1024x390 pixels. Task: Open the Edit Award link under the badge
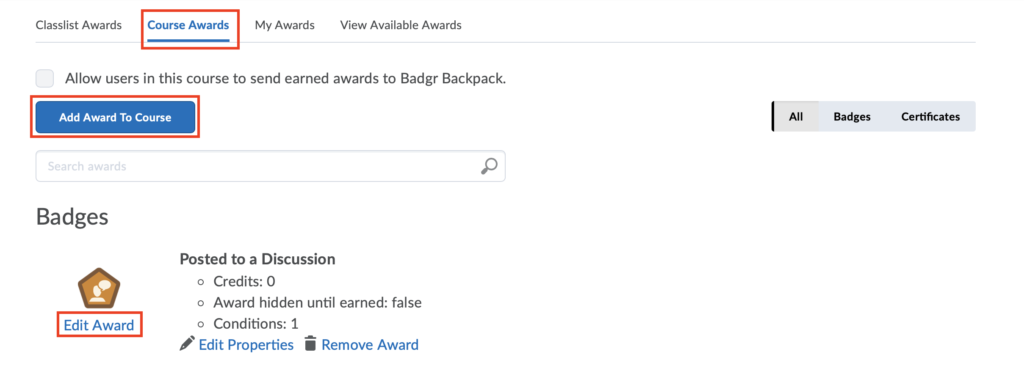point(99,325)
